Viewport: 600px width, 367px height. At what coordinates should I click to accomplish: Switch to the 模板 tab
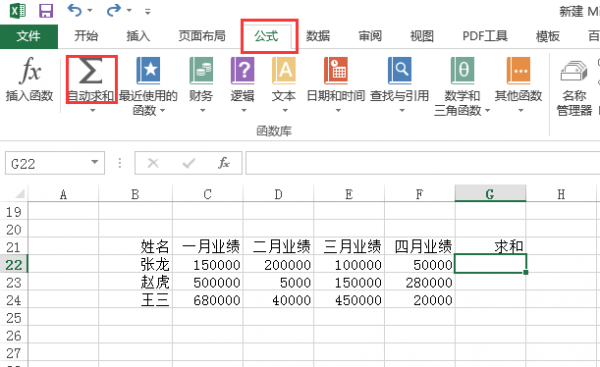(548, 36)
